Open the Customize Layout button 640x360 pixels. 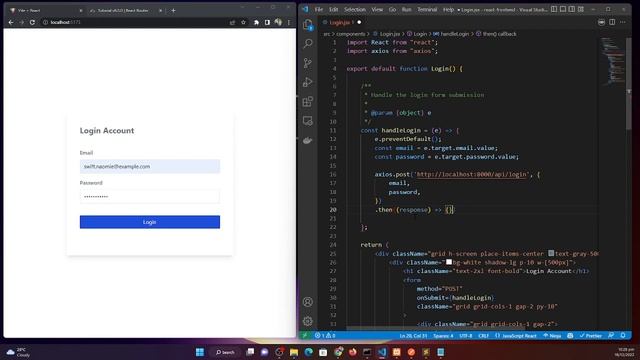coord(581,9)
